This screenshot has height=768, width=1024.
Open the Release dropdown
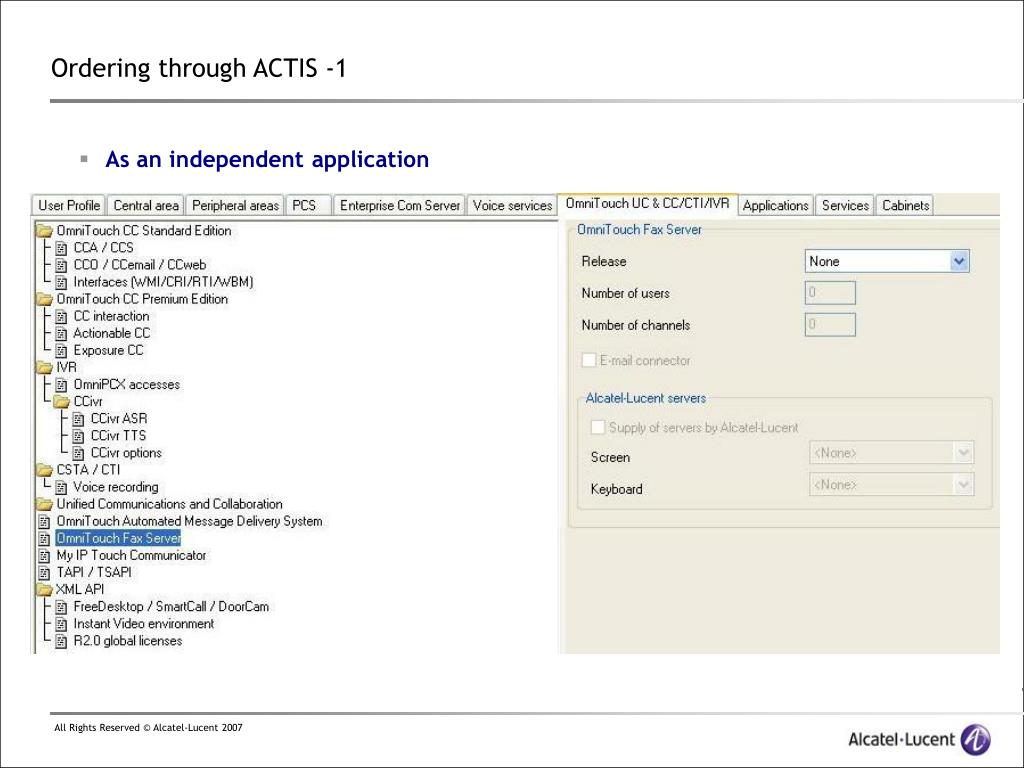pyautogui.click(x=887, y=261)
